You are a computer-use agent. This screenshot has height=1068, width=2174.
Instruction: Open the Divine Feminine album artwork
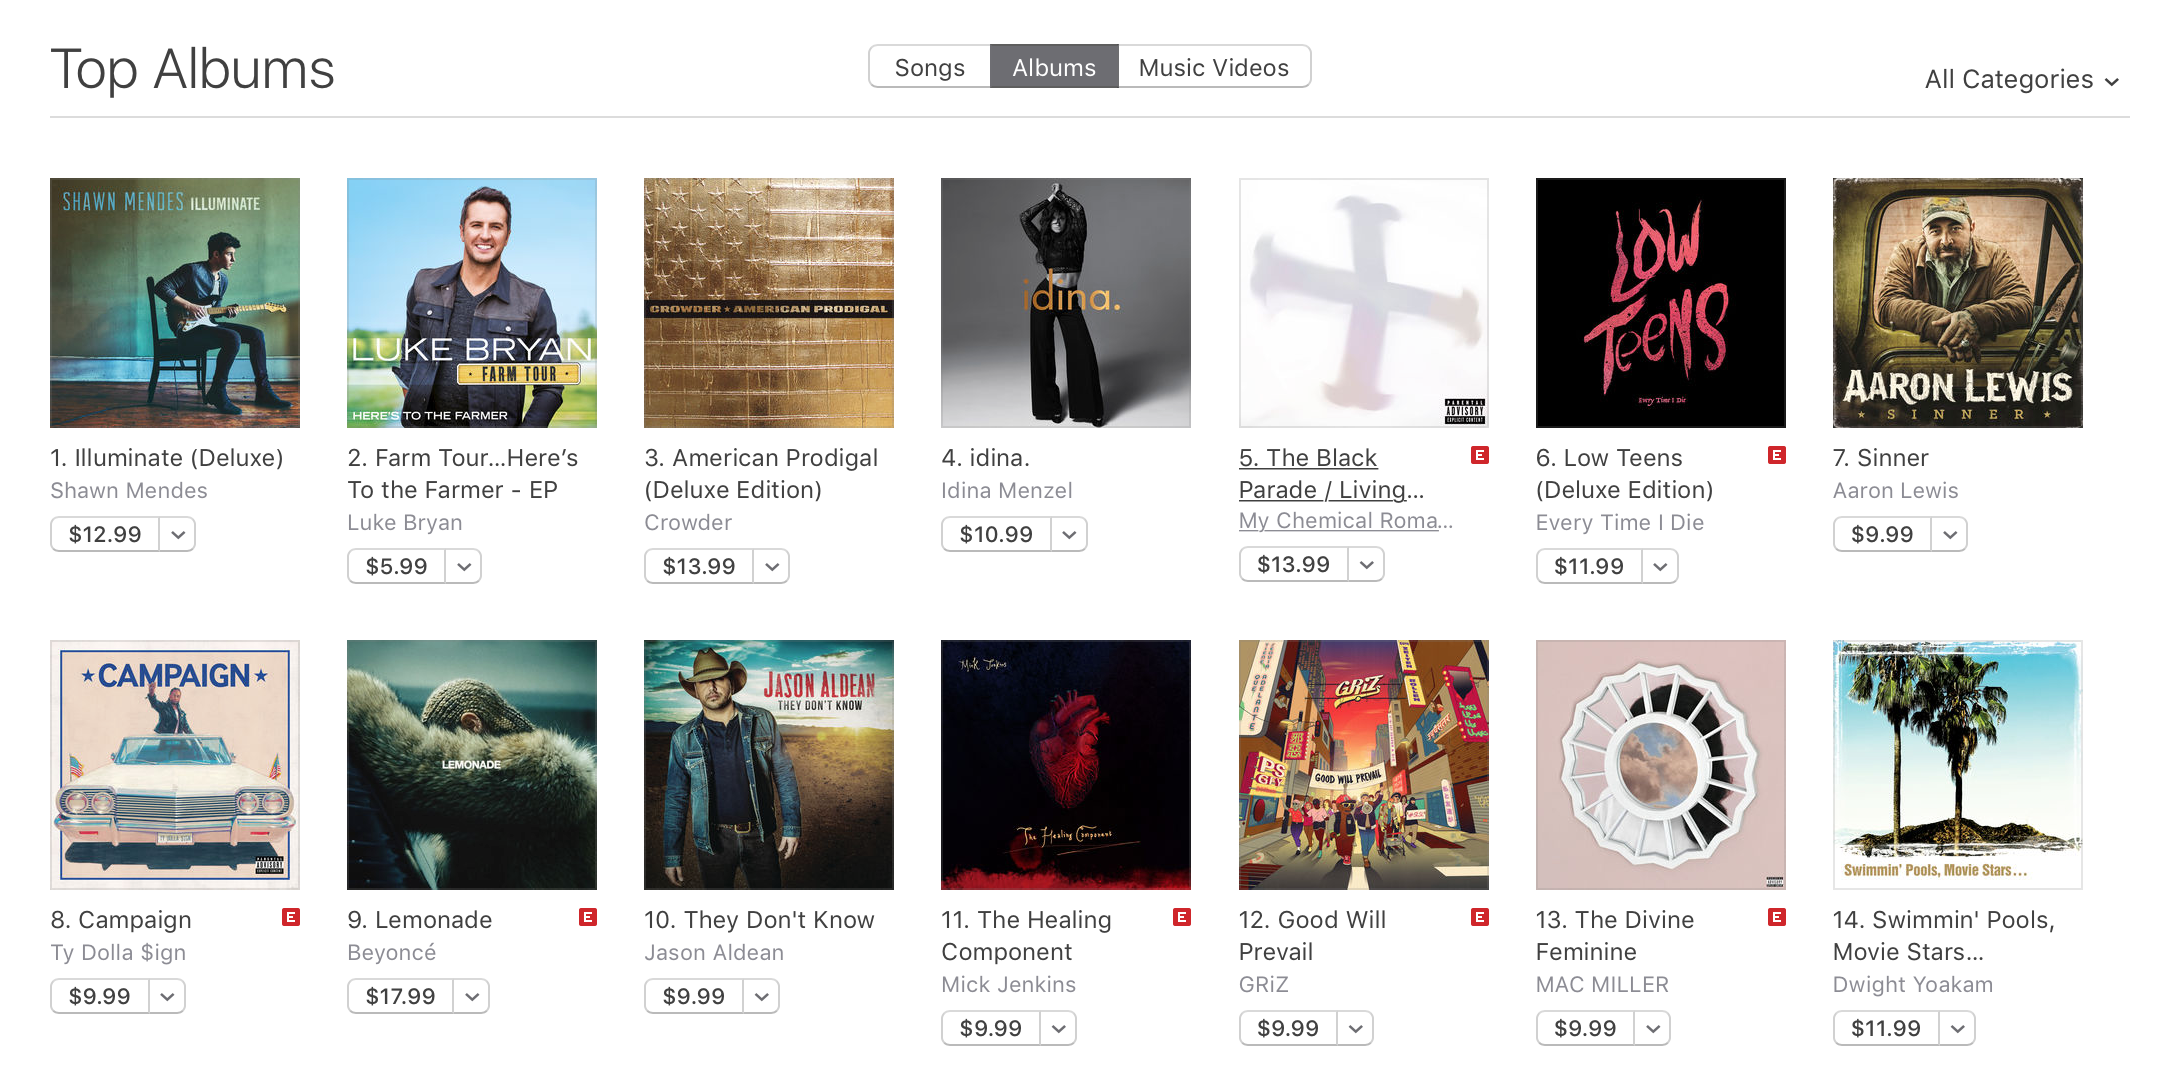tap(1661, 765)
